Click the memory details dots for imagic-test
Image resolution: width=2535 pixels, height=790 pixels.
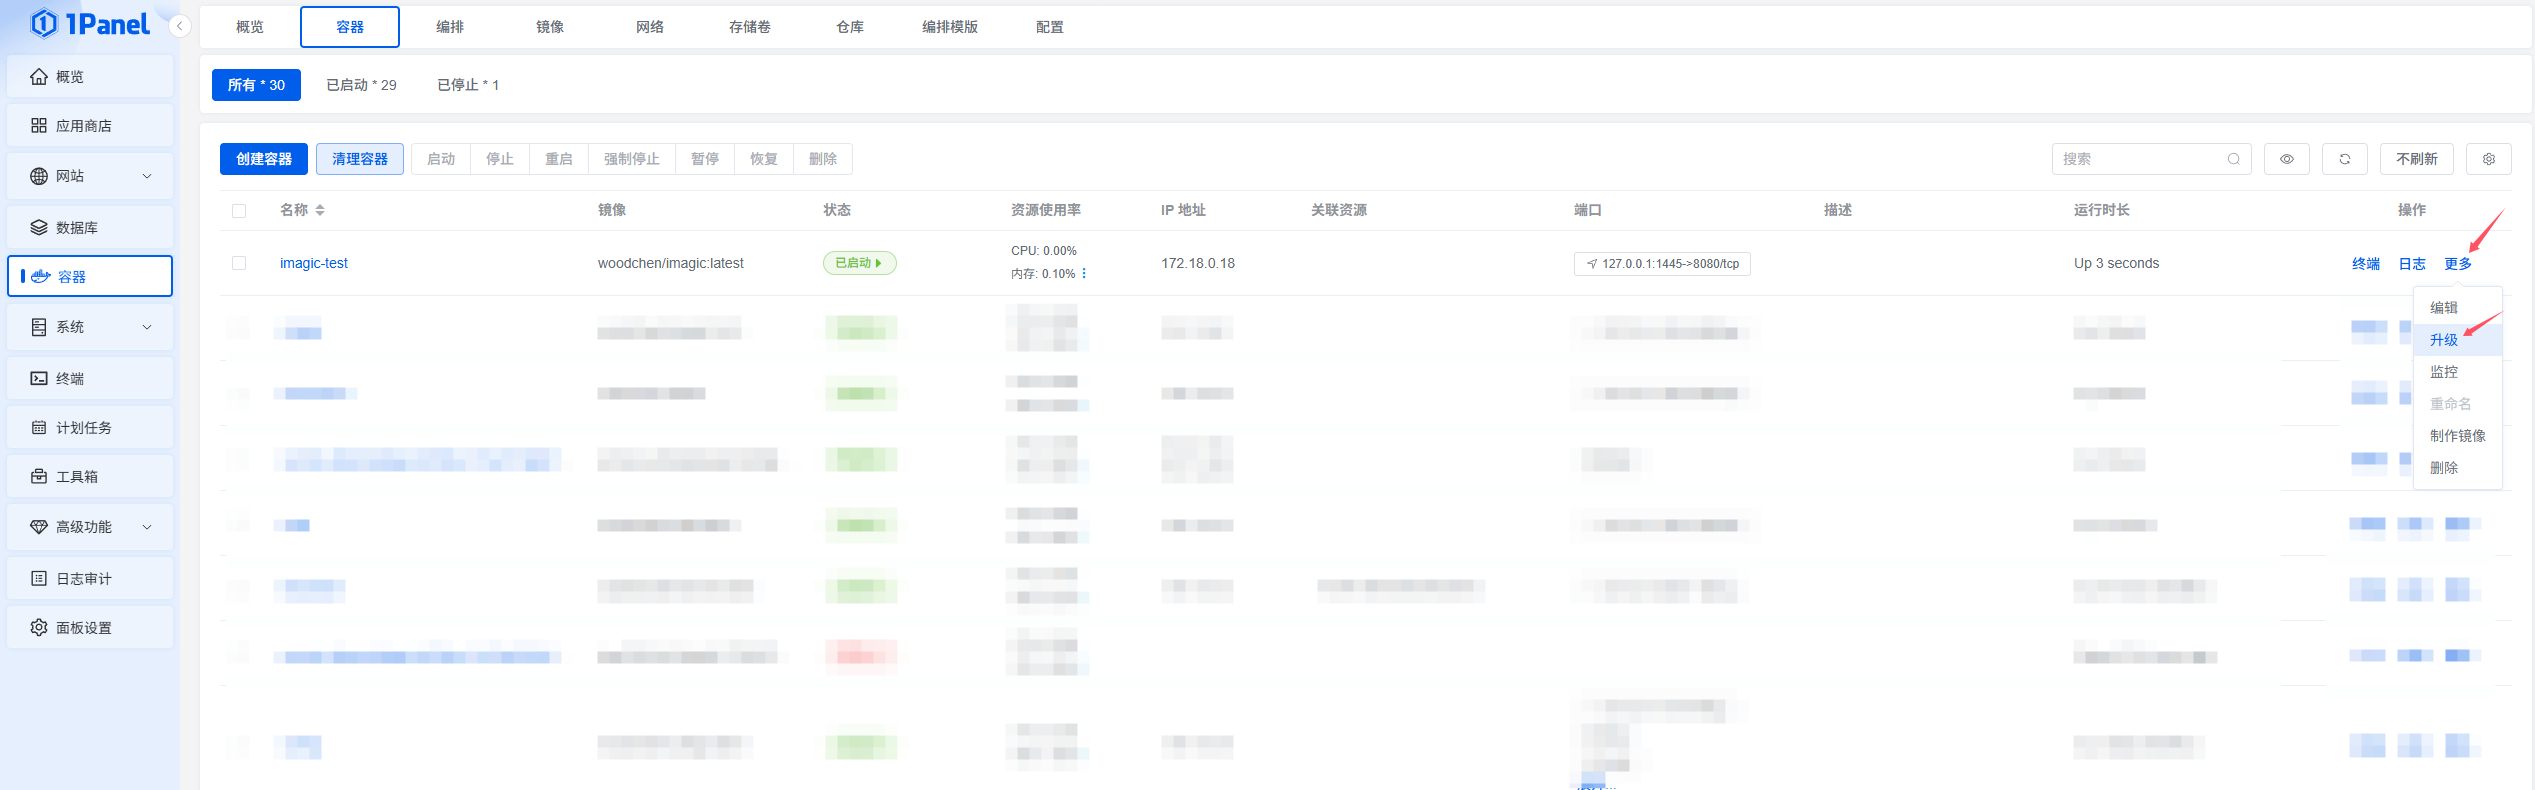click(x=1084, y=273)
